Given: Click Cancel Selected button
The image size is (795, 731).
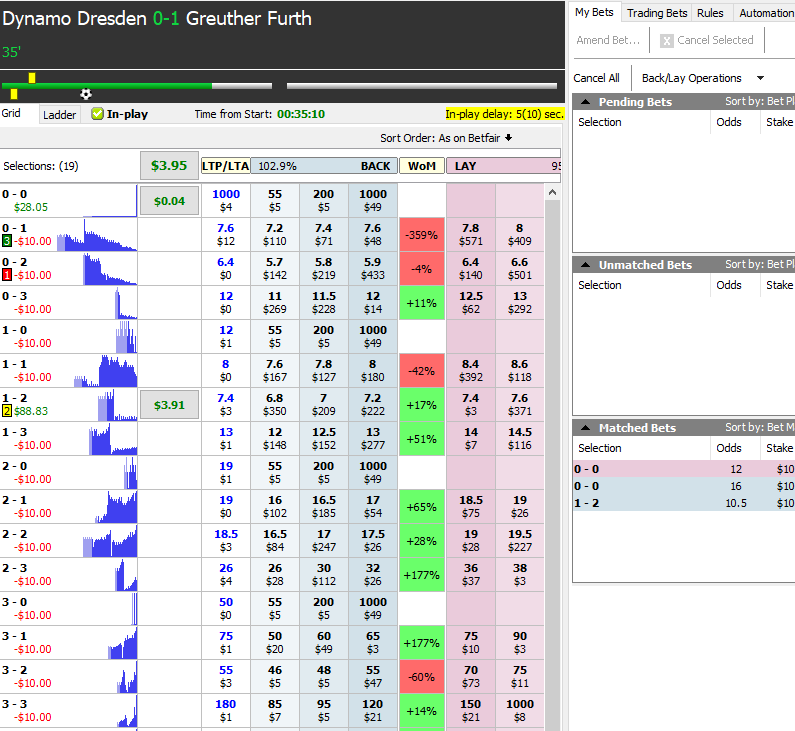Looking at the screenshot, I should pos(707,40).
